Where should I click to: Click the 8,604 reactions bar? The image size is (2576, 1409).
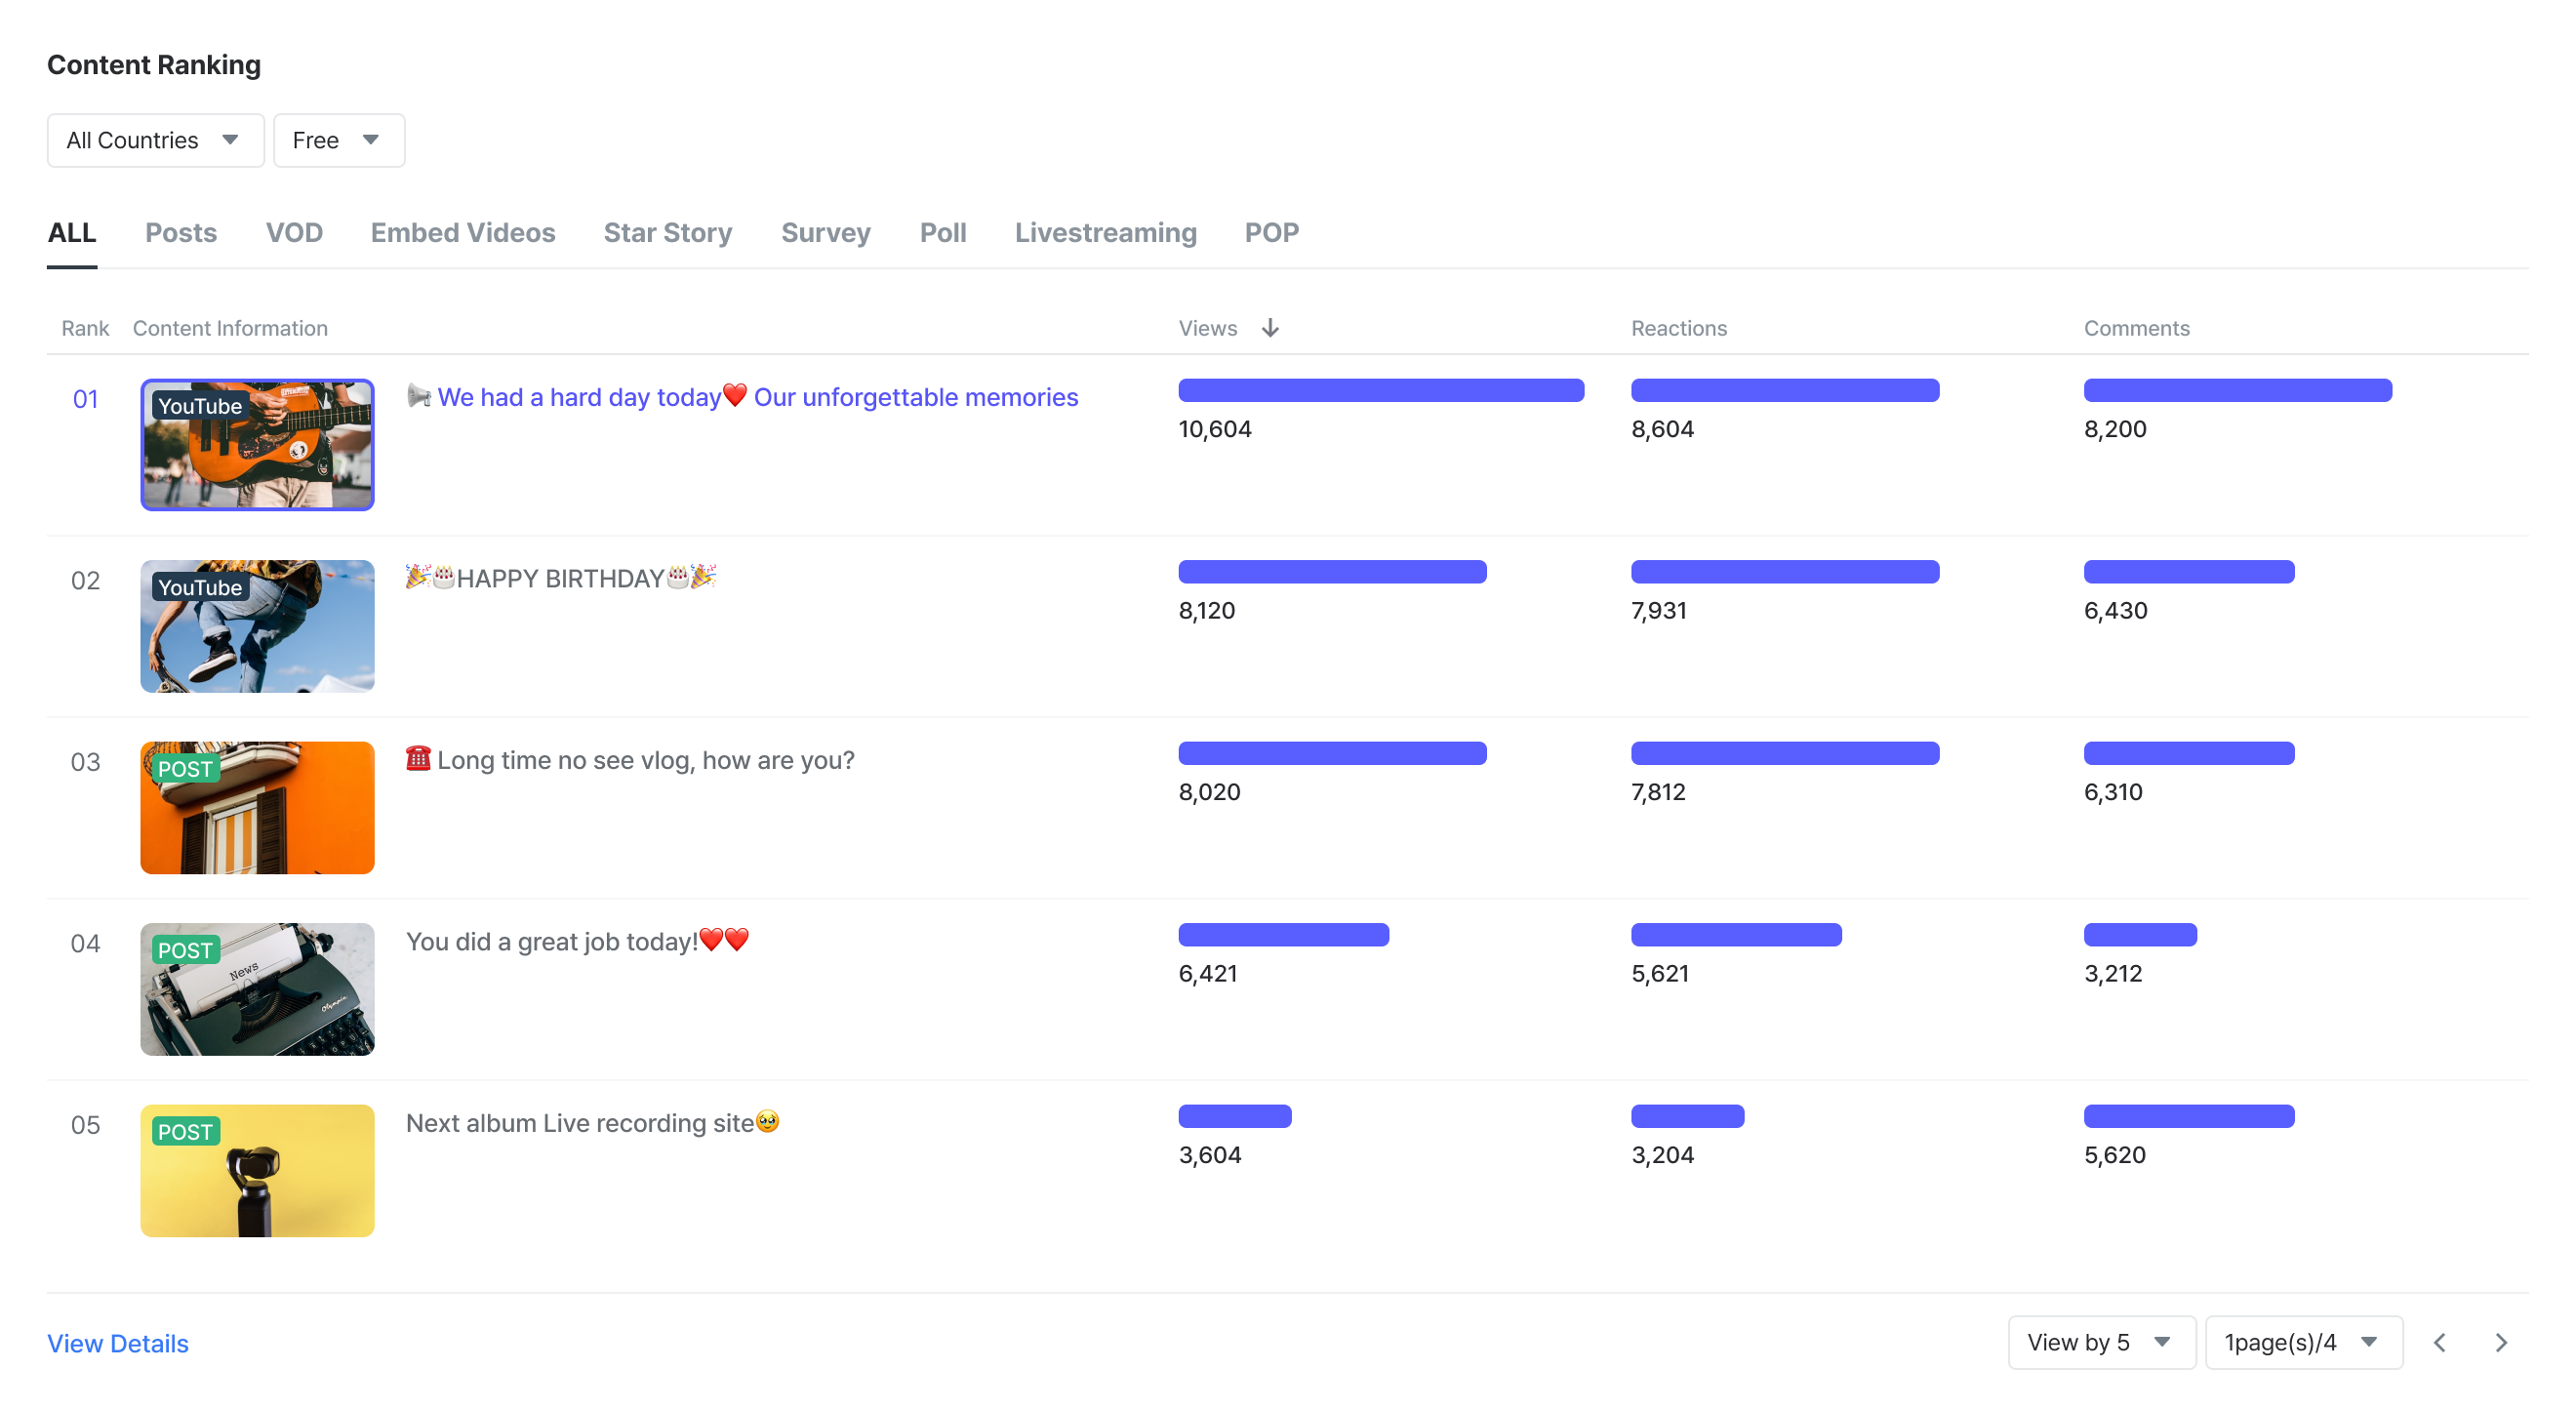(1785, 390)
